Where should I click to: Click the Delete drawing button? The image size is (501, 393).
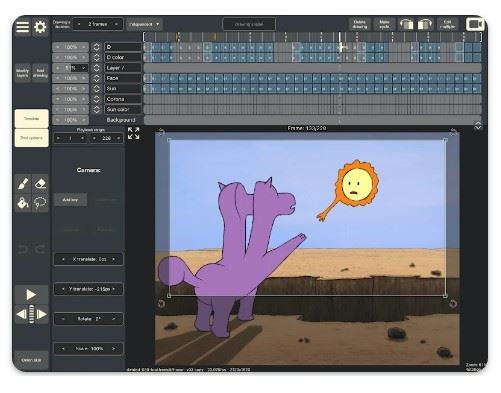point(360,24)
